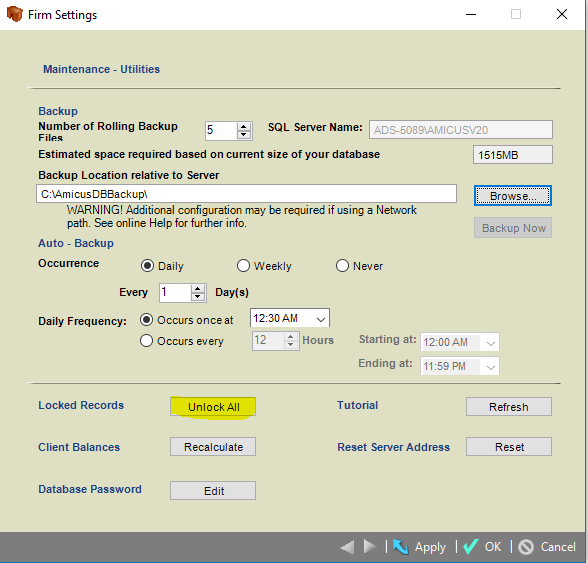
Task: Click the Apply arrow icon
Action: [401, 547]
